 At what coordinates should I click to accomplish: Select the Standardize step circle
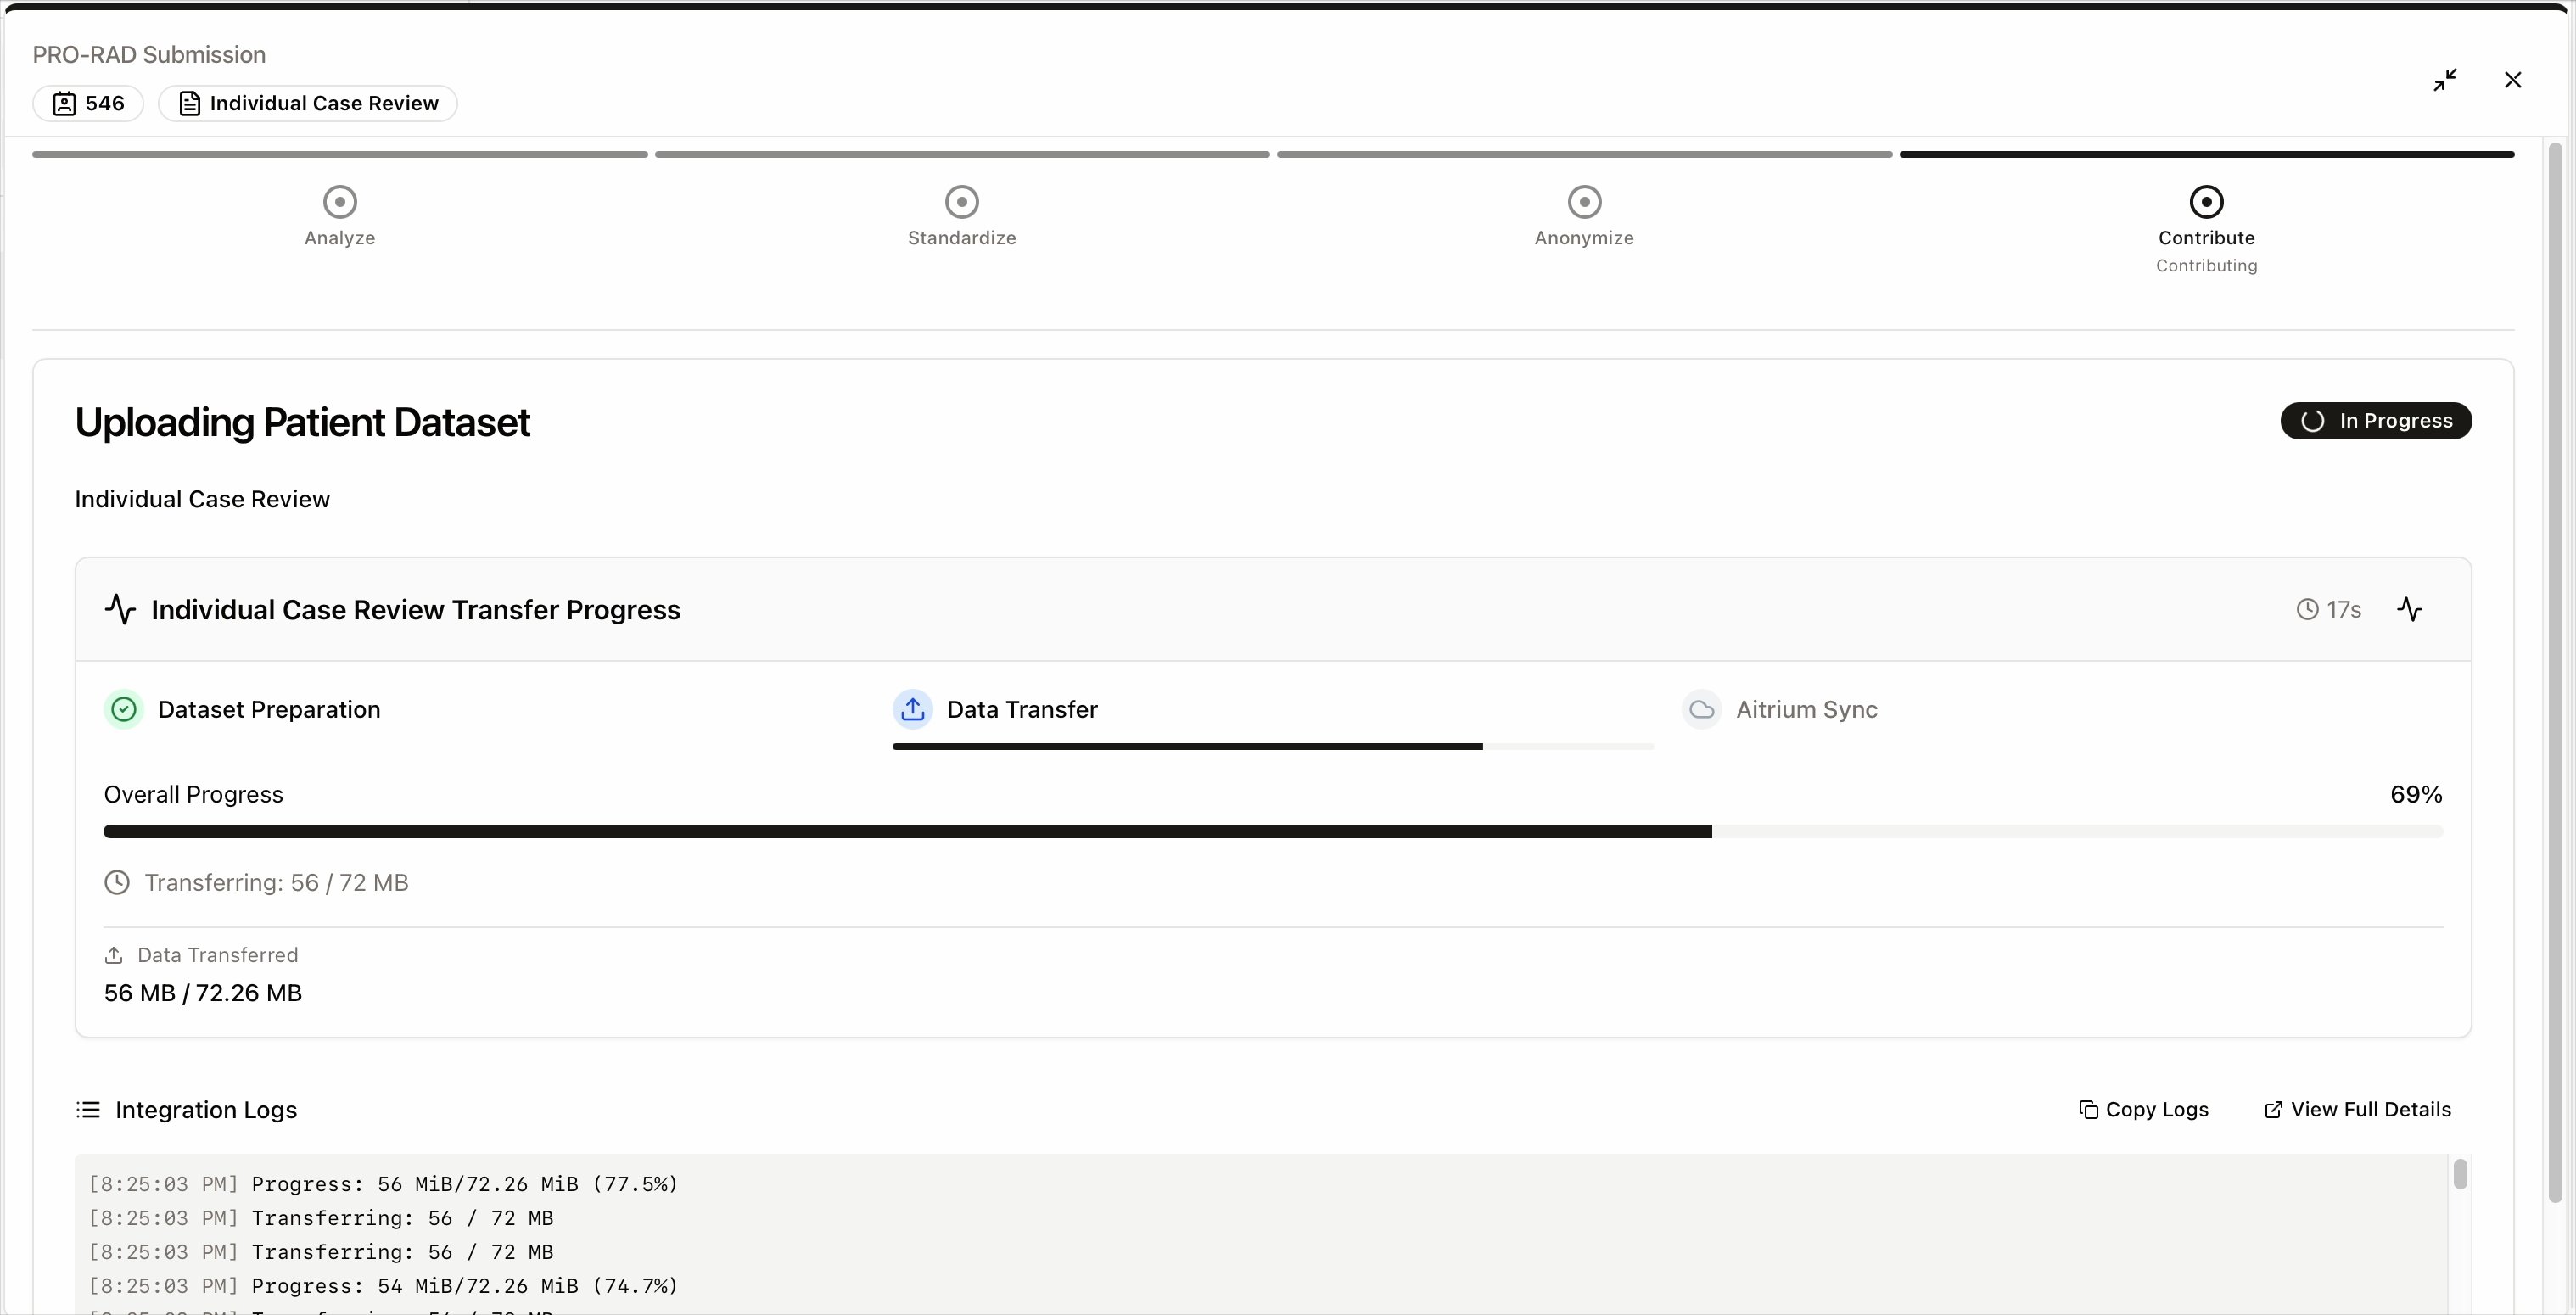[x=962, y=202]
